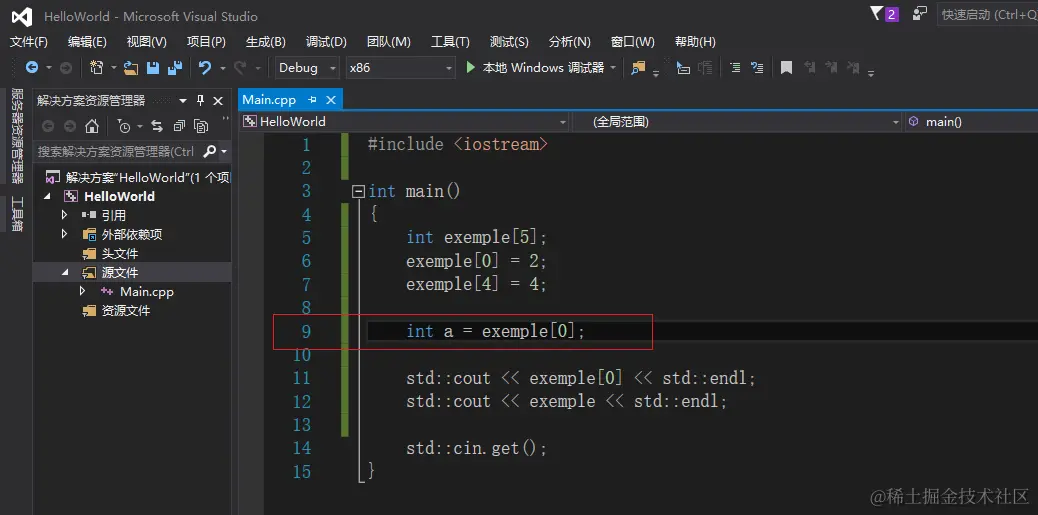Open the 工具箱 toolbox side tab
Viewport: 1038px width, 515px height.
(x=17, y=214)
